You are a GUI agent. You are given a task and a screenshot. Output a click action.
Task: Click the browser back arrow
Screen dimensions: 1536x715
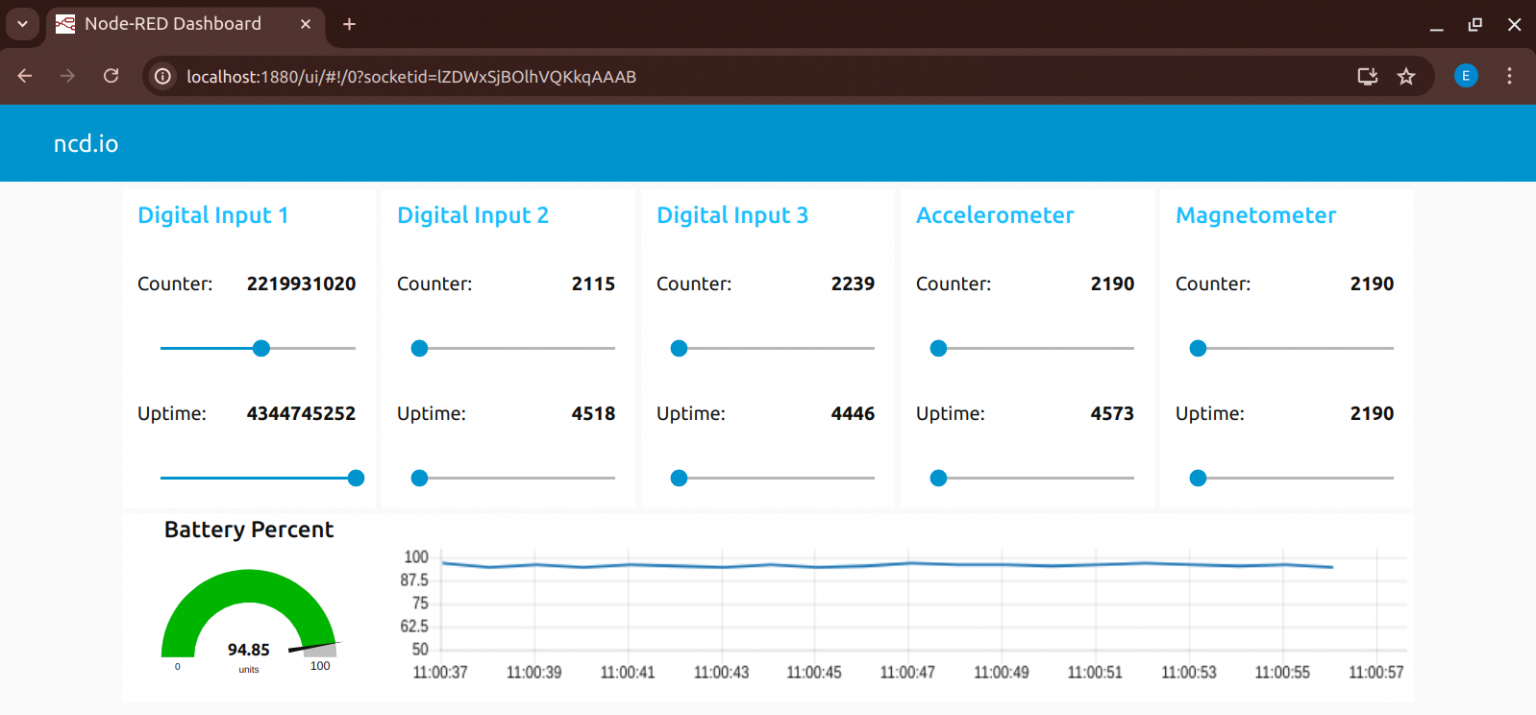[25, 76]
